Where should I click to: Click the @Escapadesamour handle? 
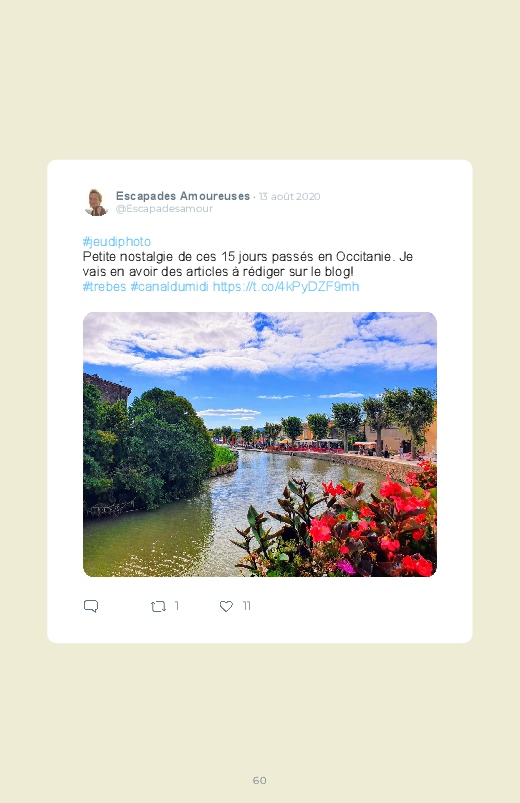click(x=164, y=208)
